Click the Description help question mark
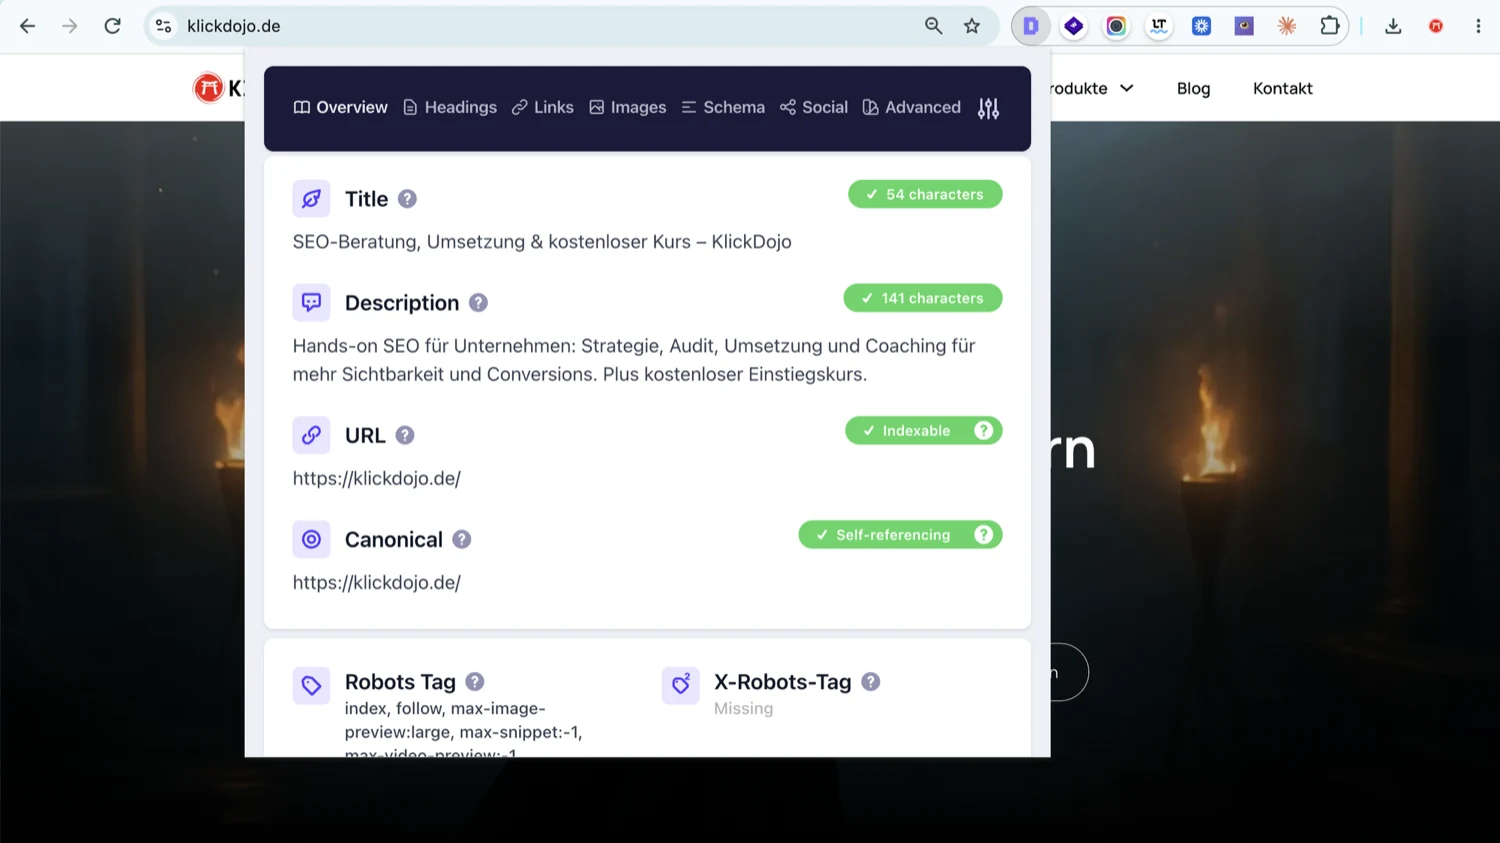The image size is (1500, 843). 478,303
